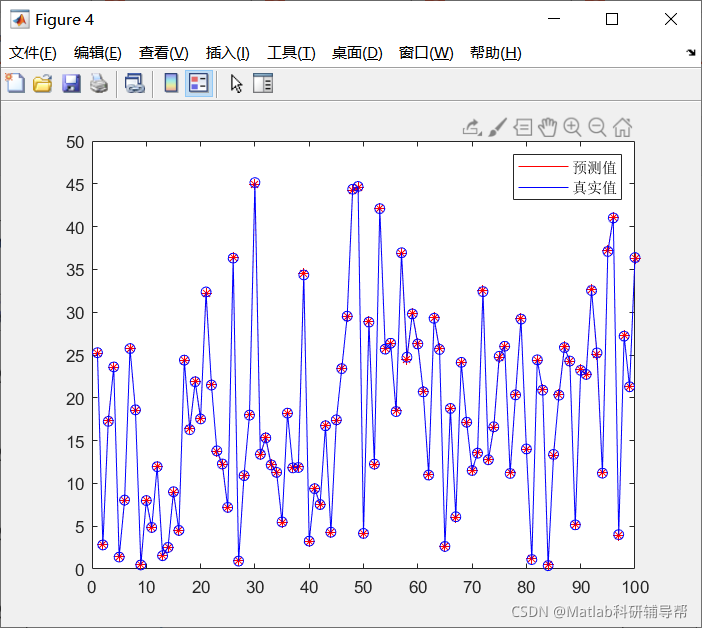Click the 真实值 legend entry
The image size is (702, 628).
(x=567, y=187)
